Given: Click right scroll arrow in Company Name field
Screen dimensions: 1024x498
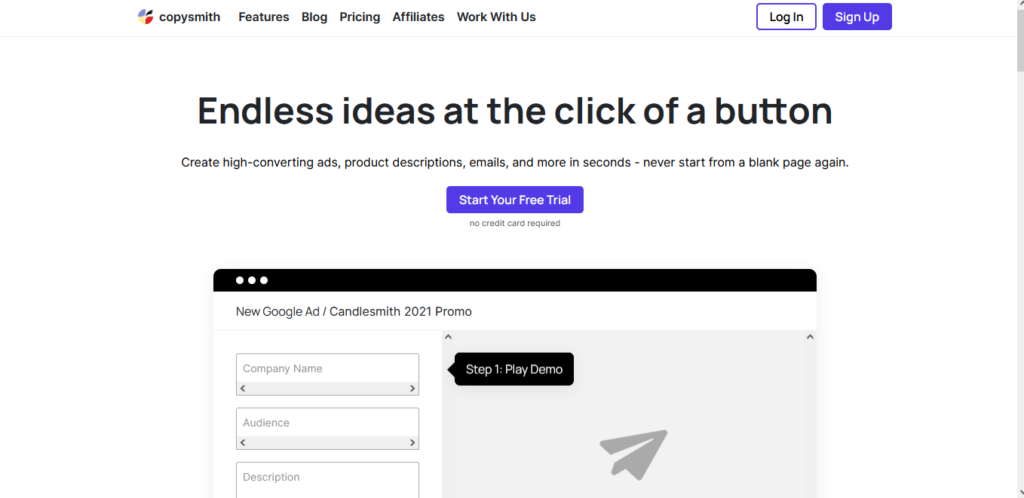Looking at the screenshot, I should pos(412,388).
